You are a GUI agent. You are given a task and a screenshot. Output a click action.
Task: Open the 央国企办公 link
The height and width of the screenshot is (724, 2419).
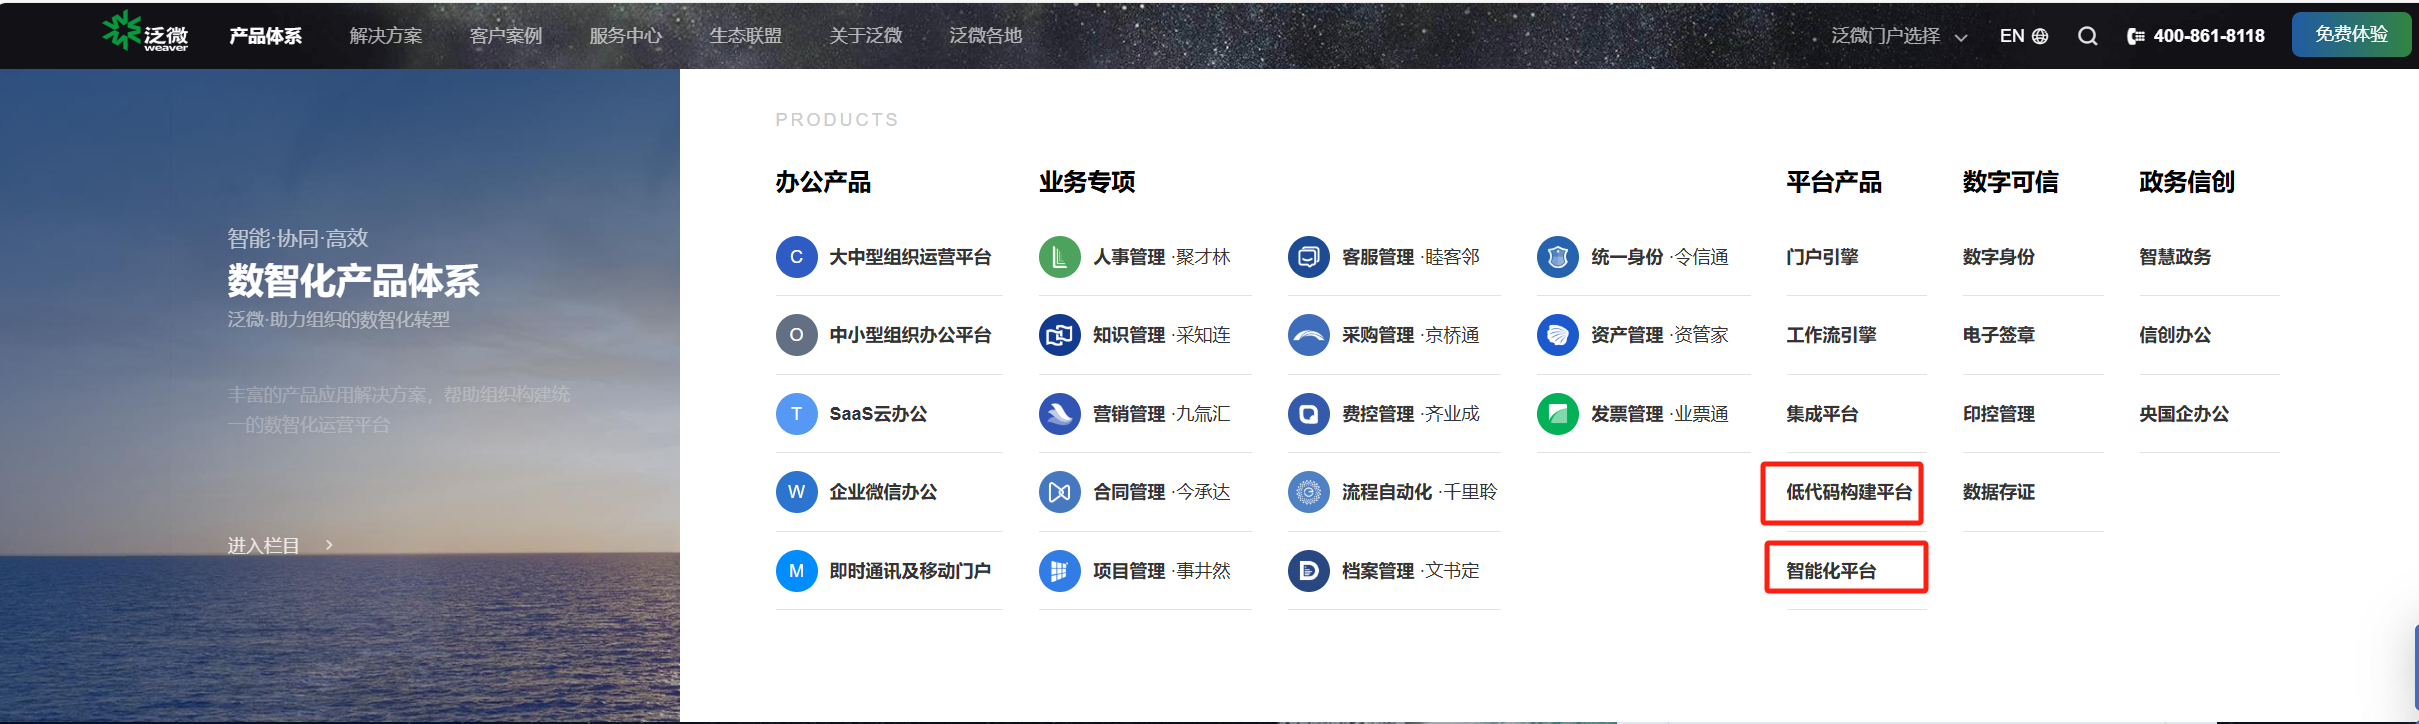(x=2184, y=414)
